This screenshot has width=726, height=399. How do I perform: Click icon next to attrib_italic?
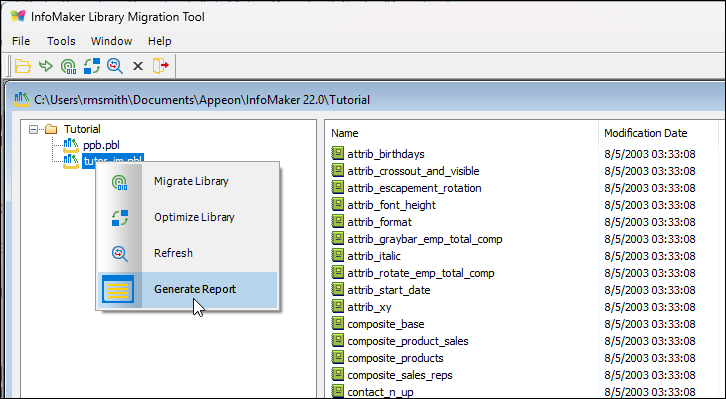click(338, 255)
